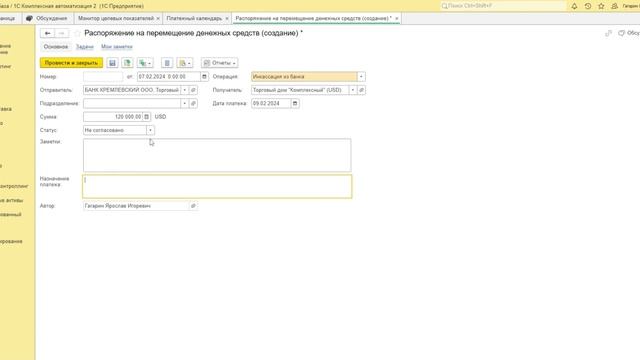The height and width of the screenshot is (360, 640).
Task: Close the Монитор целевых показателей tab
Action: [158, 18]
